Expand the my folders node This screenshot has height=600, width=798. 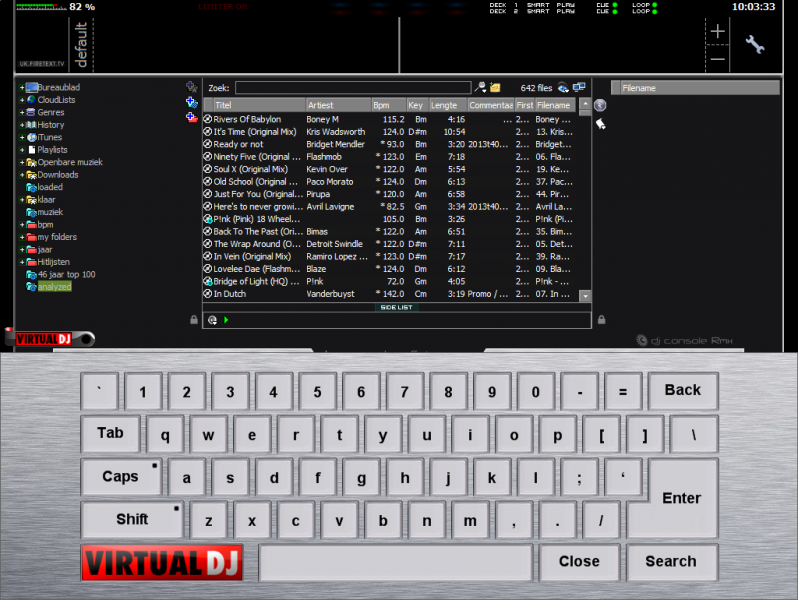click(x=22, y=237)
